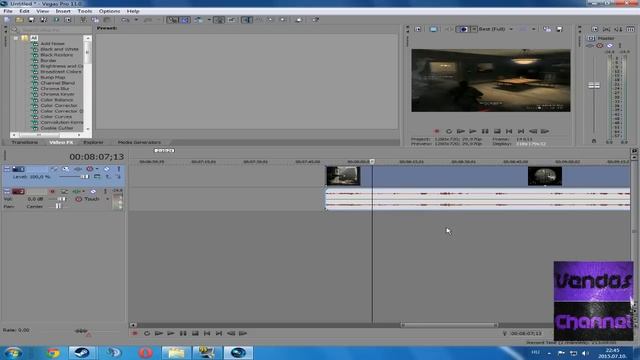Toggle Automatic Crossfades

pos(185,20)
